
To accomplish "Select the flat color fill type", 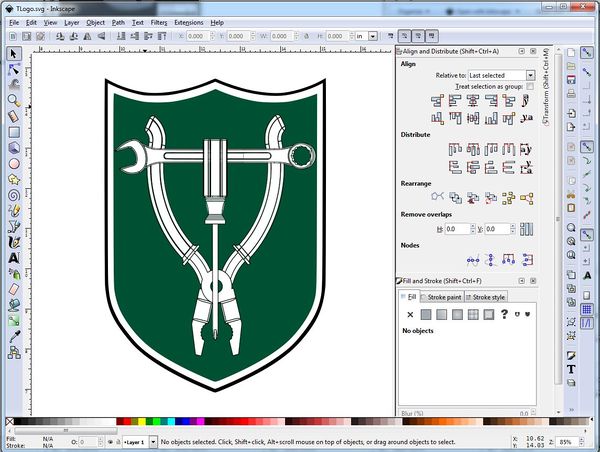I will 426,314.
